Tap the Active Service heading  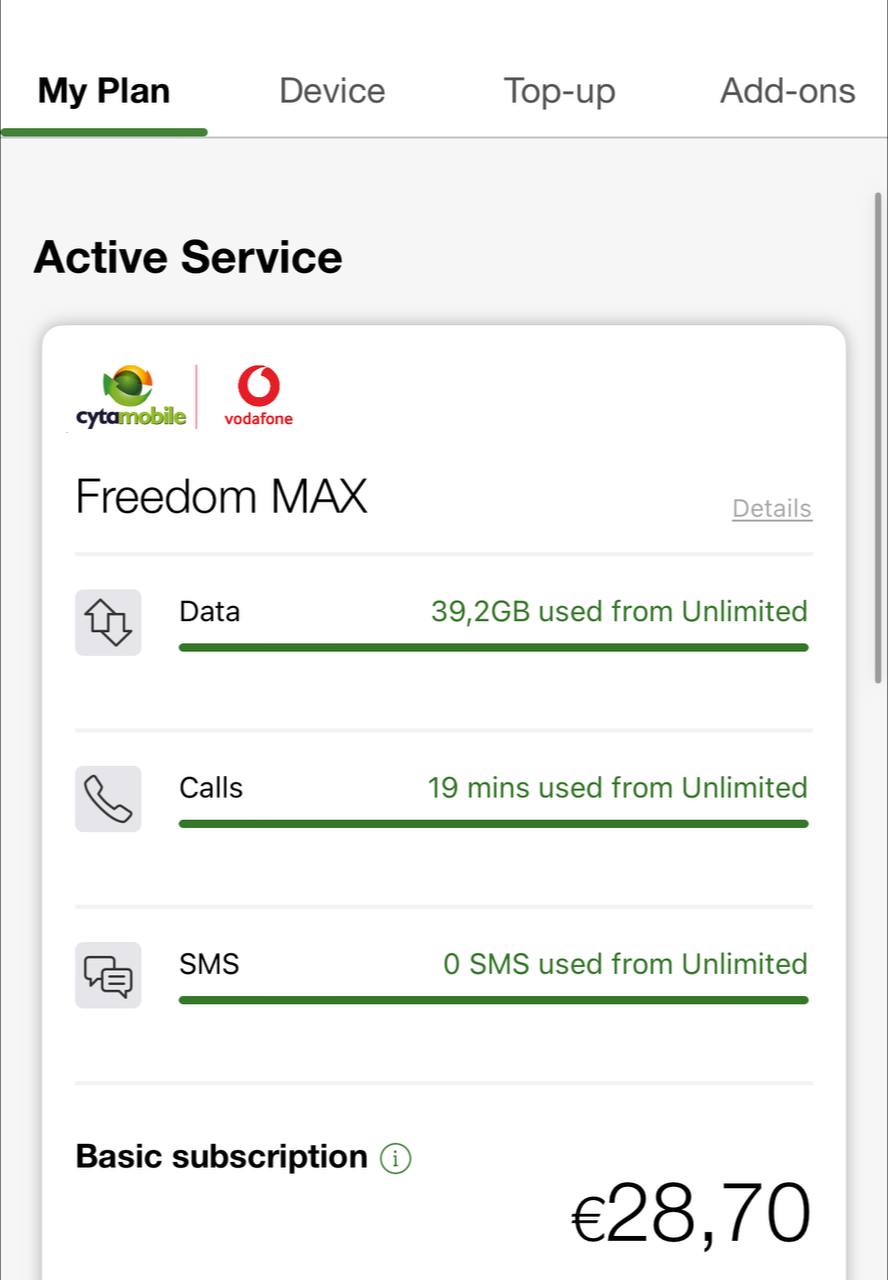click(188, 258)
